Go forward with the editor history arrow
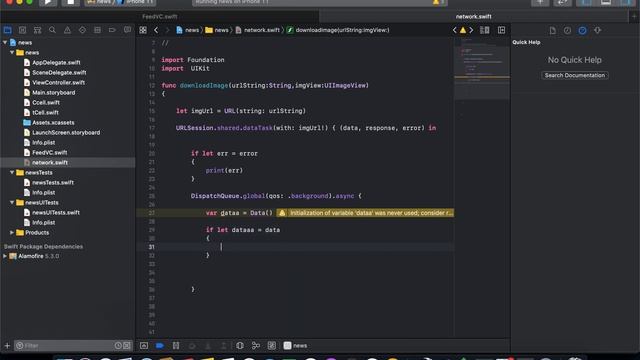This screenshot has width=640, height=360. click(x=167, y=30)
